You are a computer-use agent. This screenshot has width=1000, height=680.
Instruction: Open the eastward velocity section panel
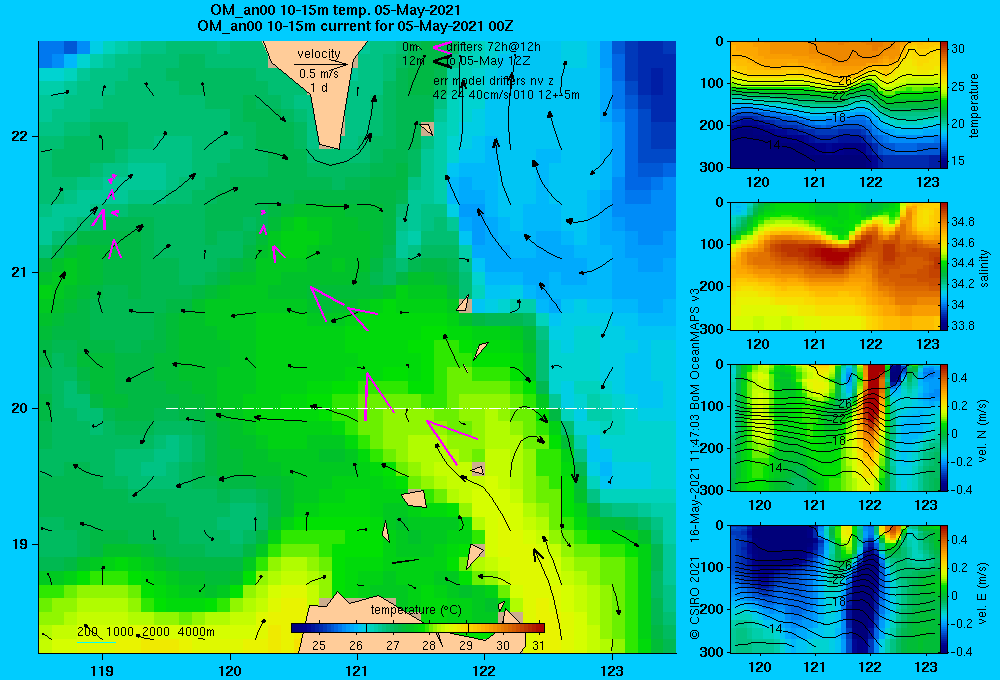point(835,589)
